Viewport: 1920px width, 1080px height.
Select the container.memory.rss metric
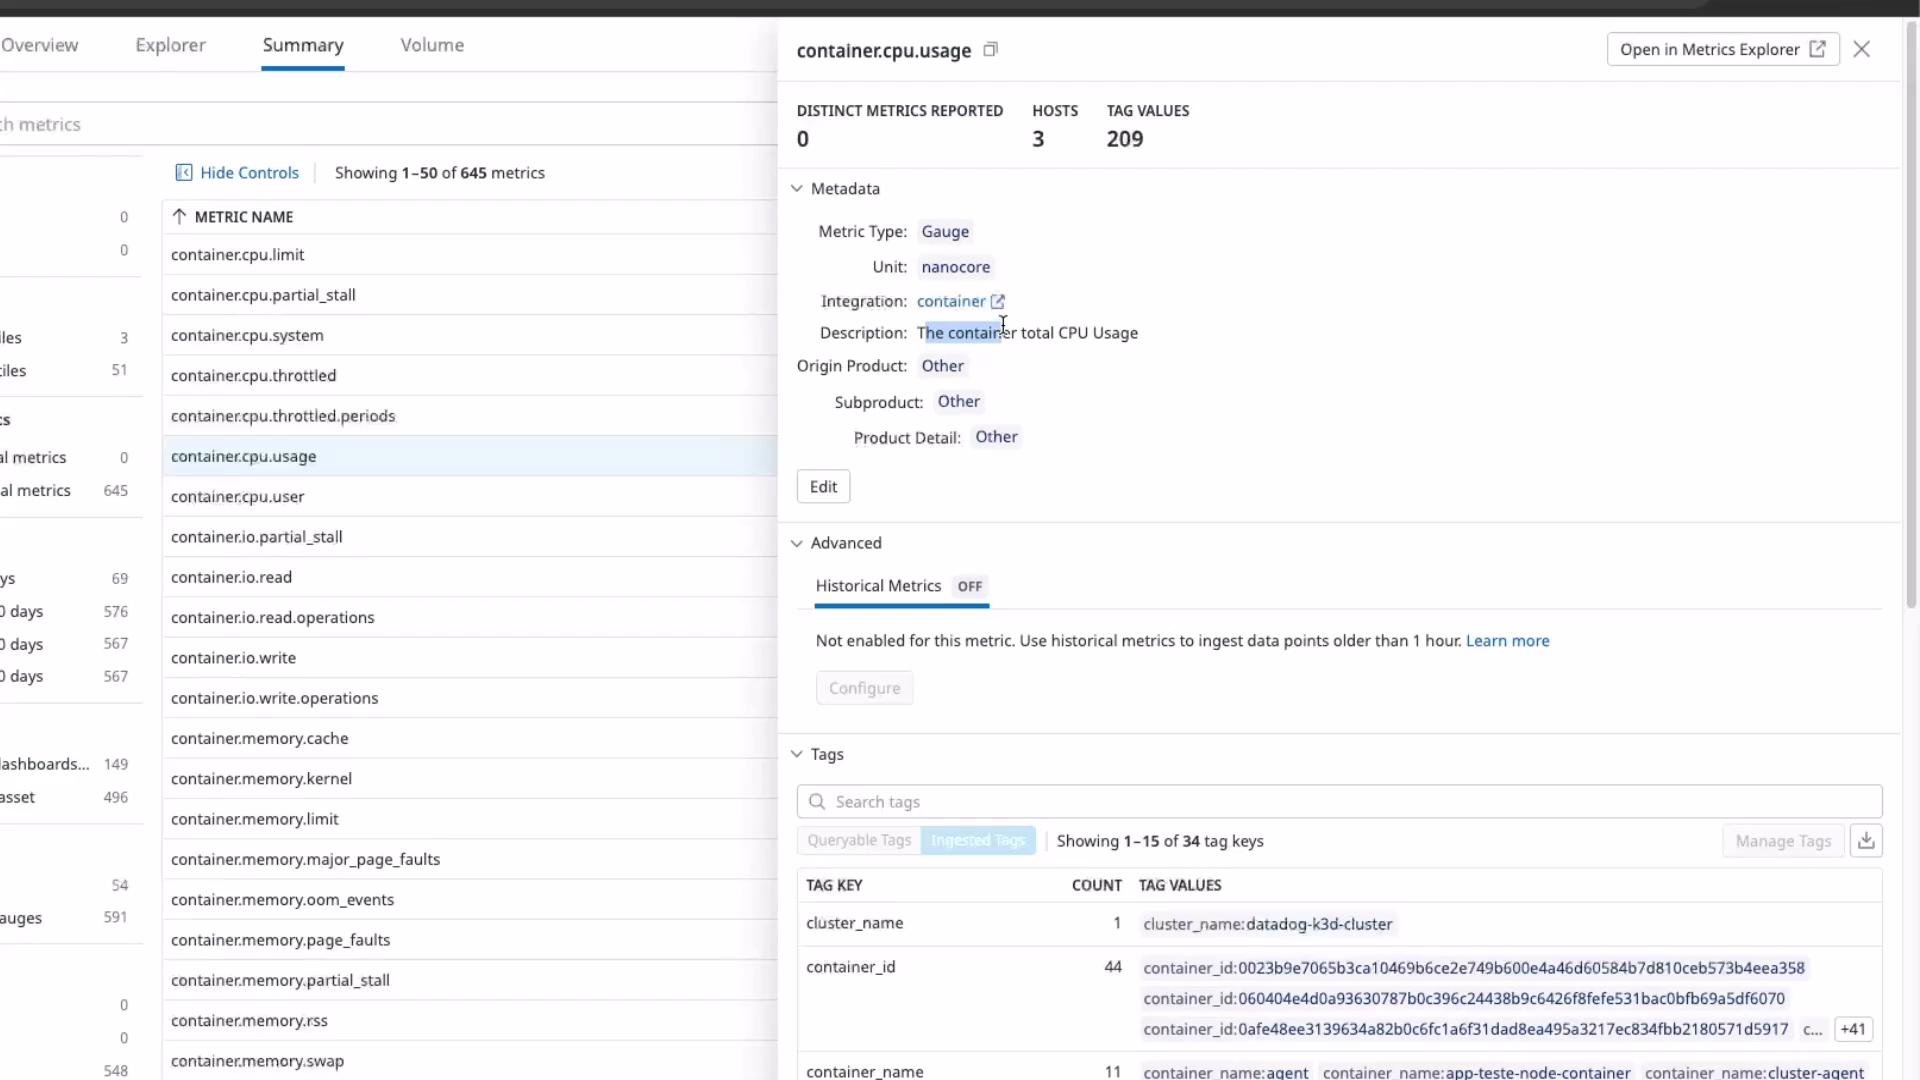pyautogui.click(x=469, y=1021)
